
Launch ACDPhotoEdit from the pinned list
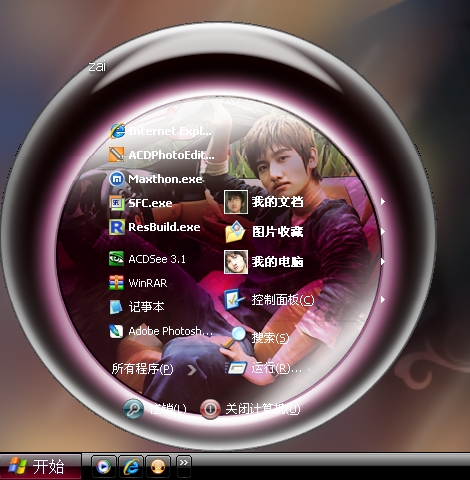162,155
